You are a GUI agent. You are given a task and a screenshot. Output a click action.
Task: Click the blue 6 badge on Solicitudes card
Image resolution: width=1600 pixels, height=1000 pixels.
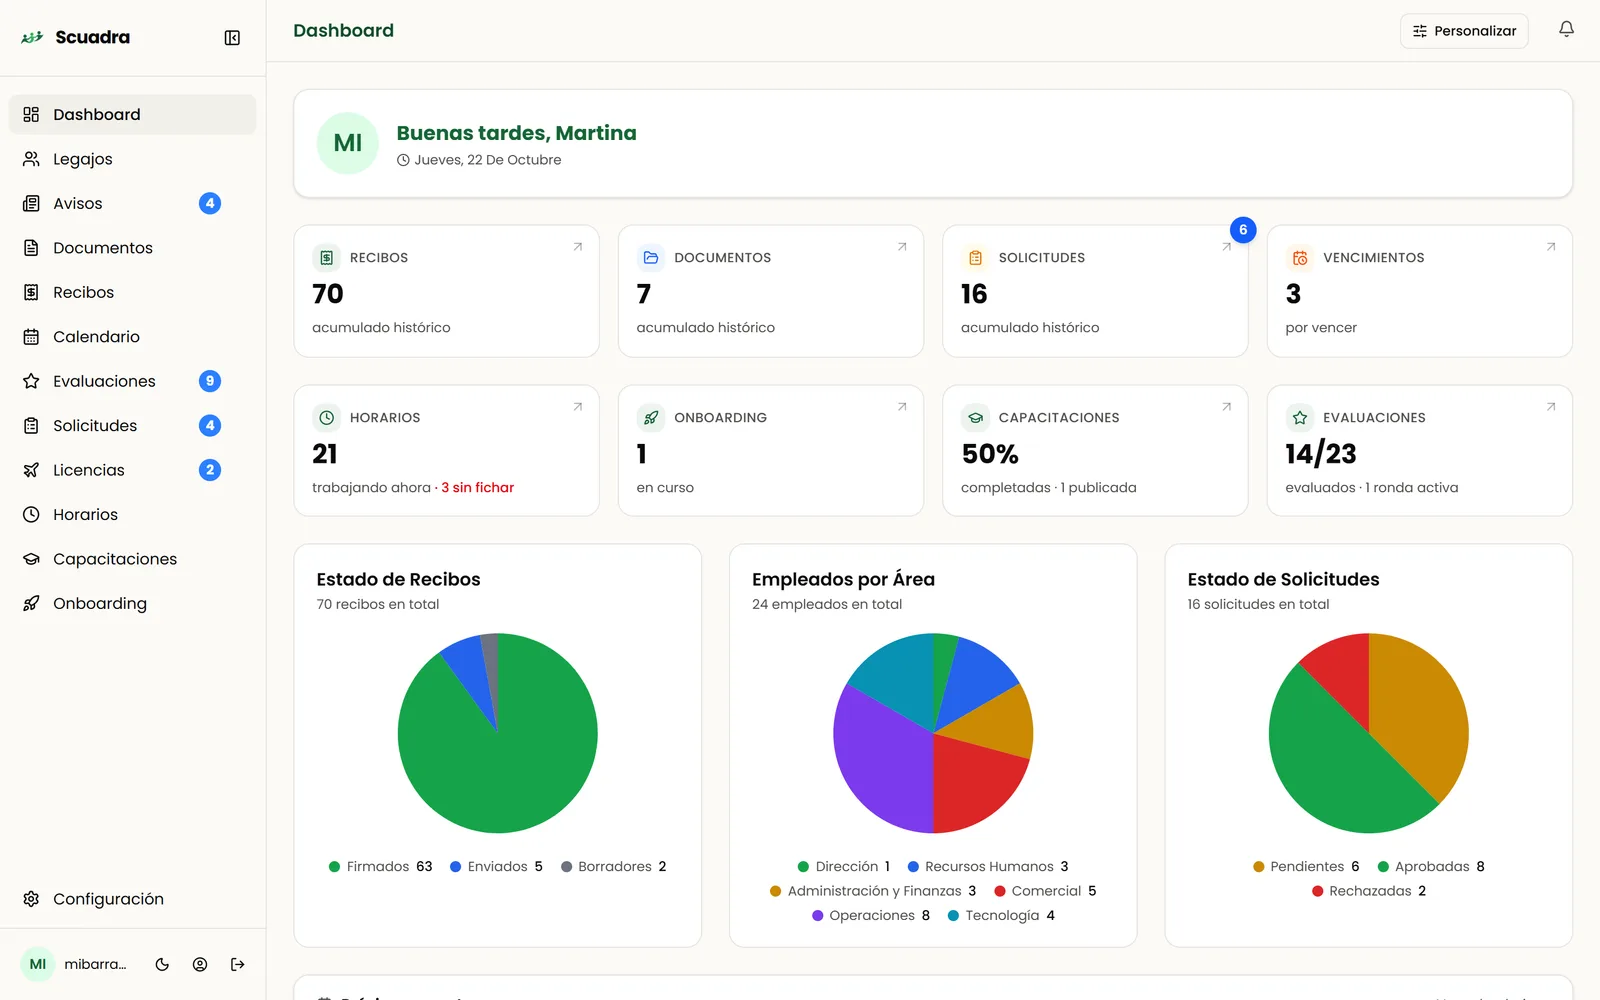click(1243, 230)
